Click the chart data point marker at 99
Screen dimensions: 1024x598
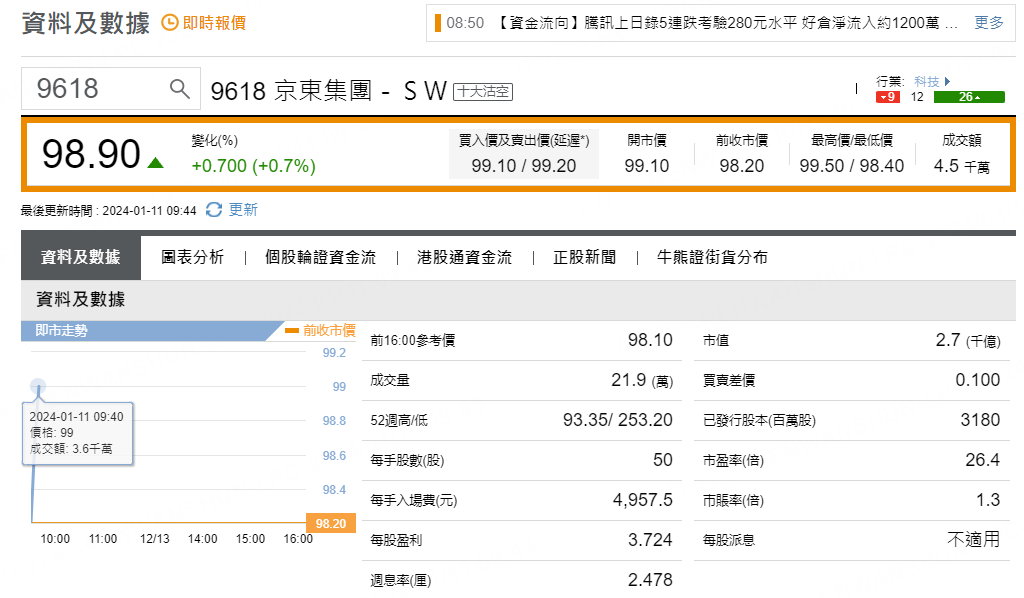39,386
